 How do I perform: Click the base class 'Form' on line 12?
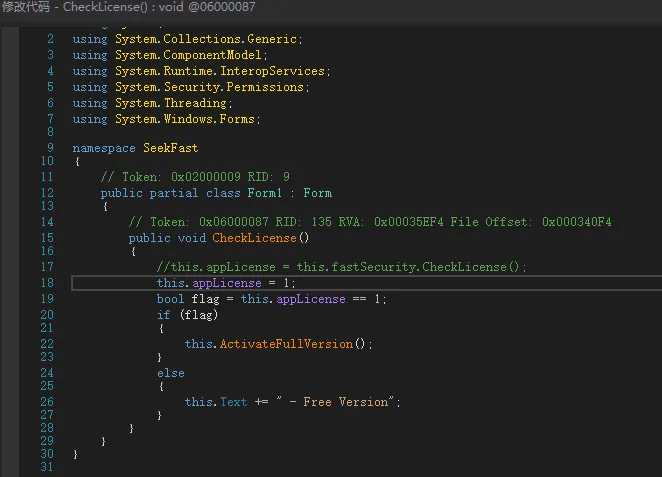(317, 193)
